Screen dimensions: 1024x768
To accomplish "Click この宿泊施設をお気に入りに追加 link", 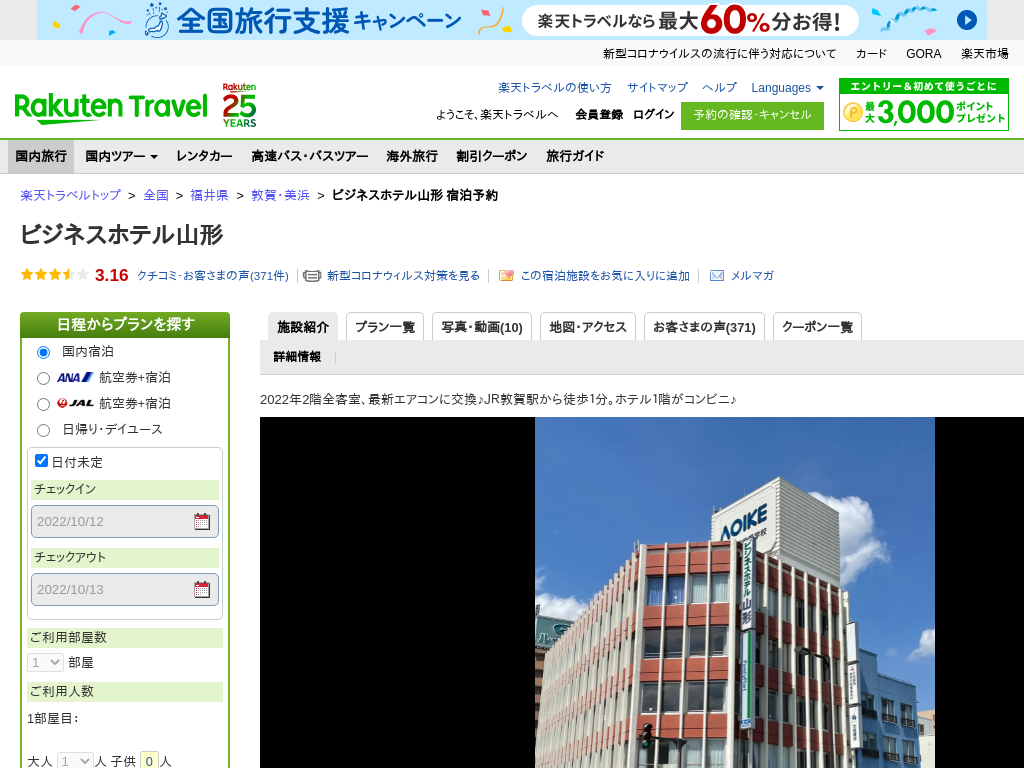I will [x=605, y=276].
